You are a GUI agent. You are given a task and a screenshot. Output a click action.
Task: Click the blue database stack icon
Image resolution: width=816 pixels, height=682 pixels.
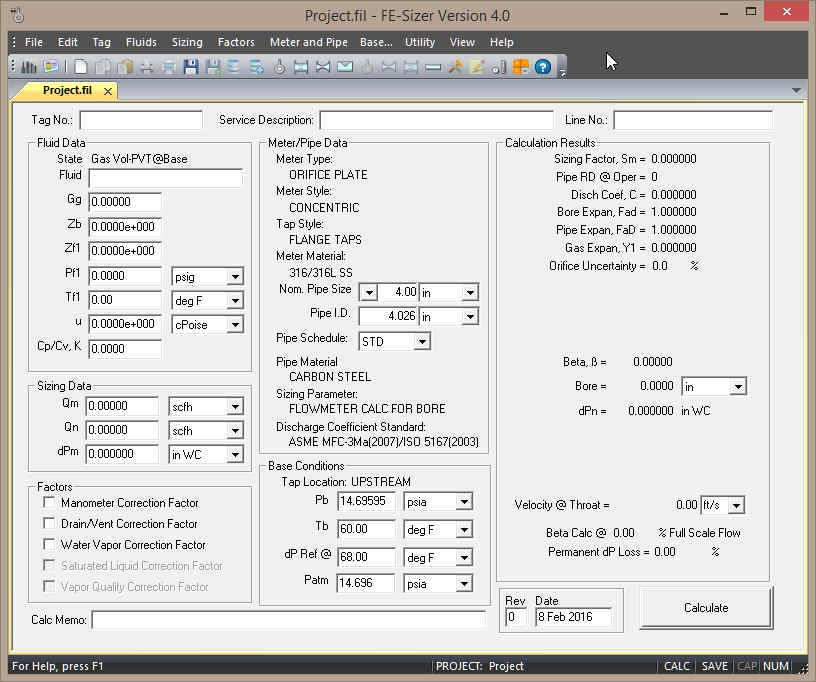click(234, 67)
